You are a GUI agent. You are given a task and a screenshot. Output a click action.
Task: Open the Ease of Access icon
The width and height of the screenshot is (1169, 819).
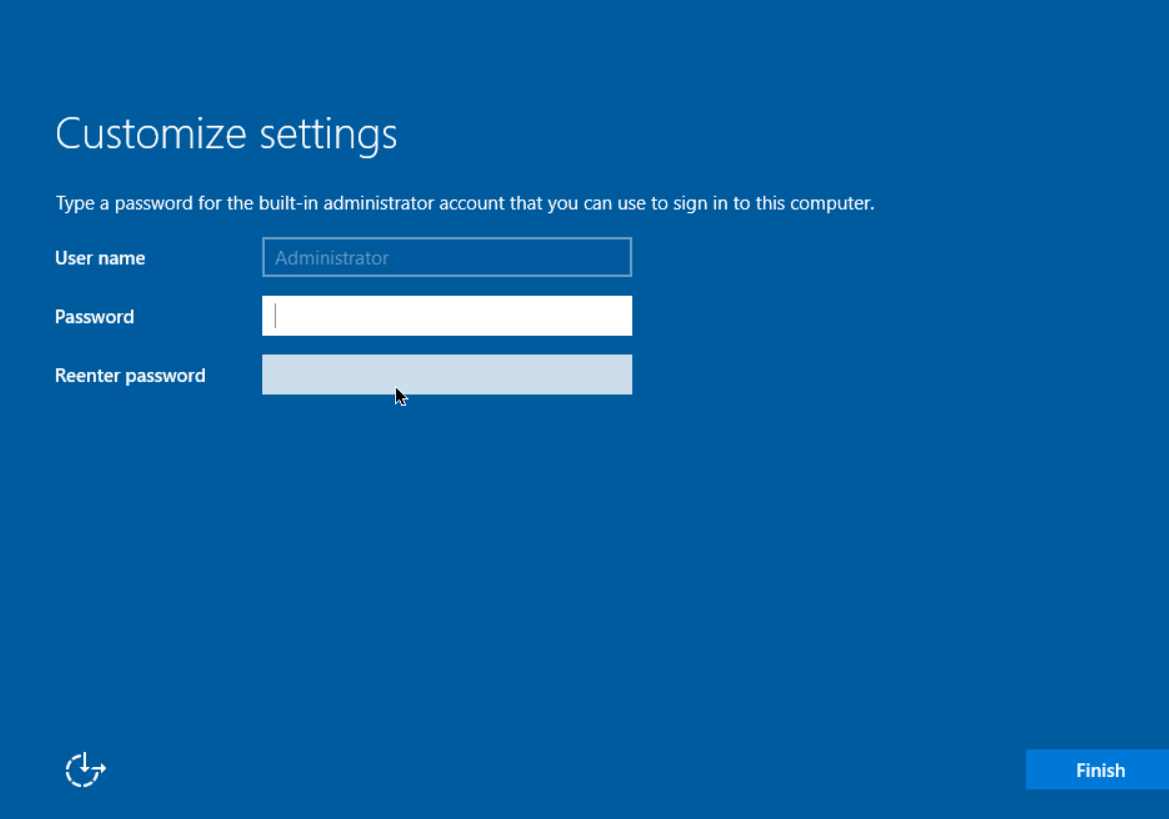[x=85, y=770]
